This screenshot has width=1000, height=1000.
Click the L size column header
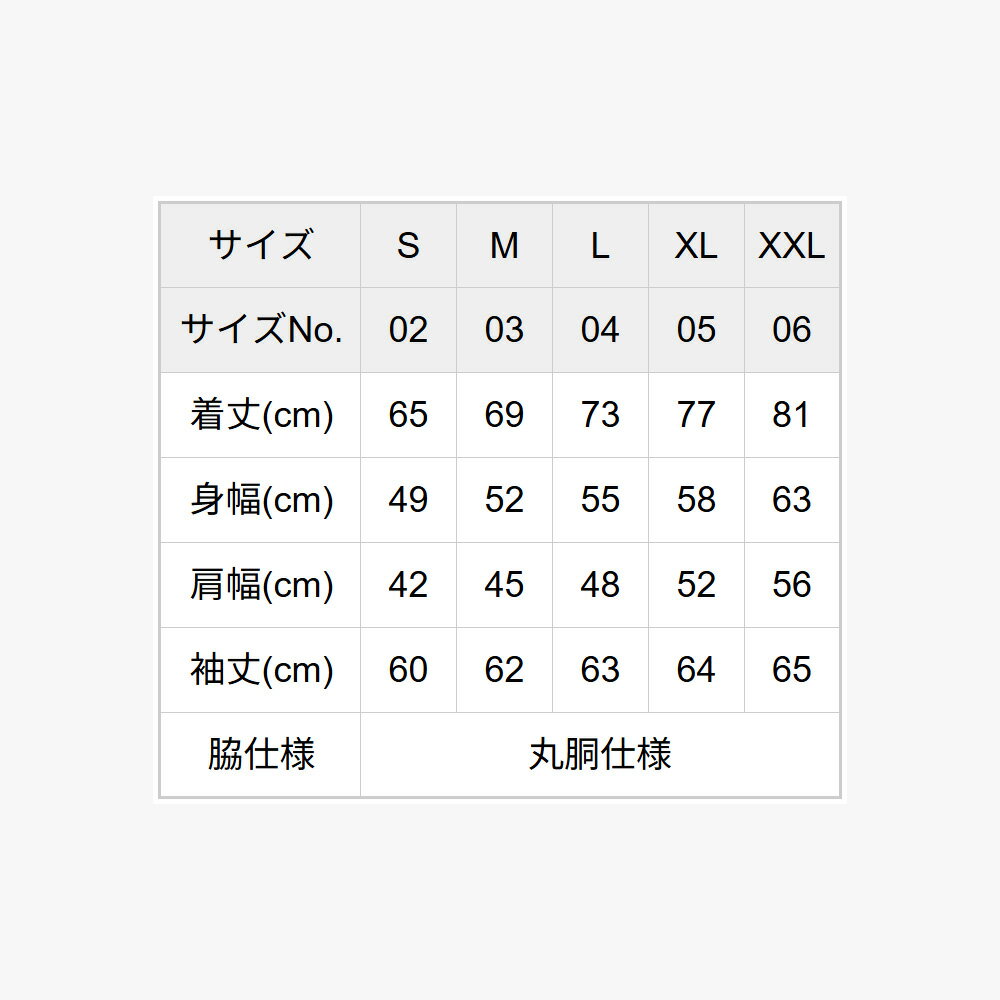click(600, 245)
